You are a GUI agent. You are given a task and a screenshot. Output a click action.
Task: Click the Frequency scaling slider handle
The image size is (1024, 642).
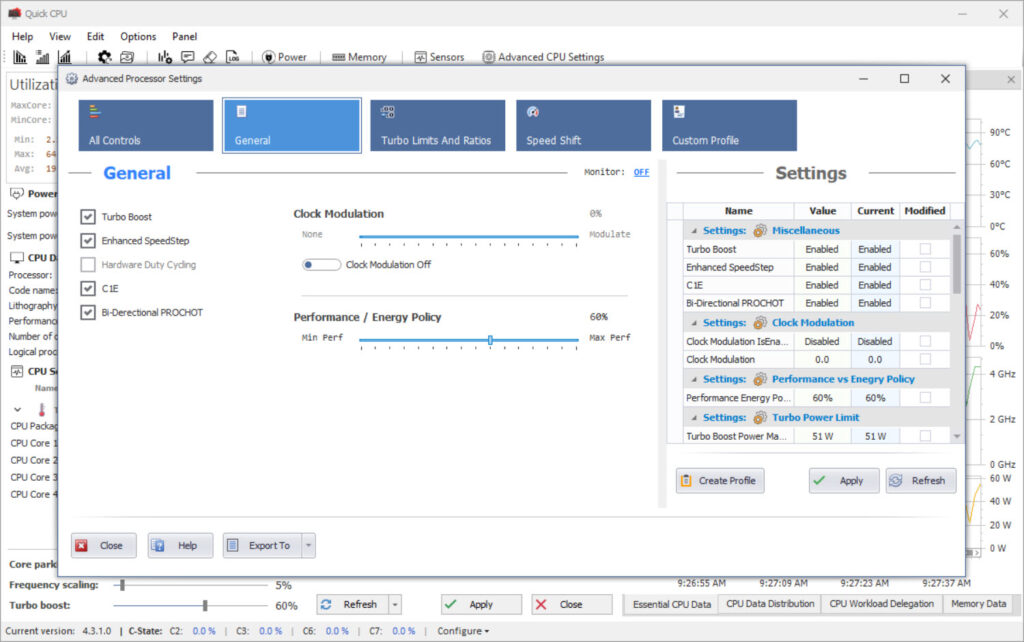[122, 585]
